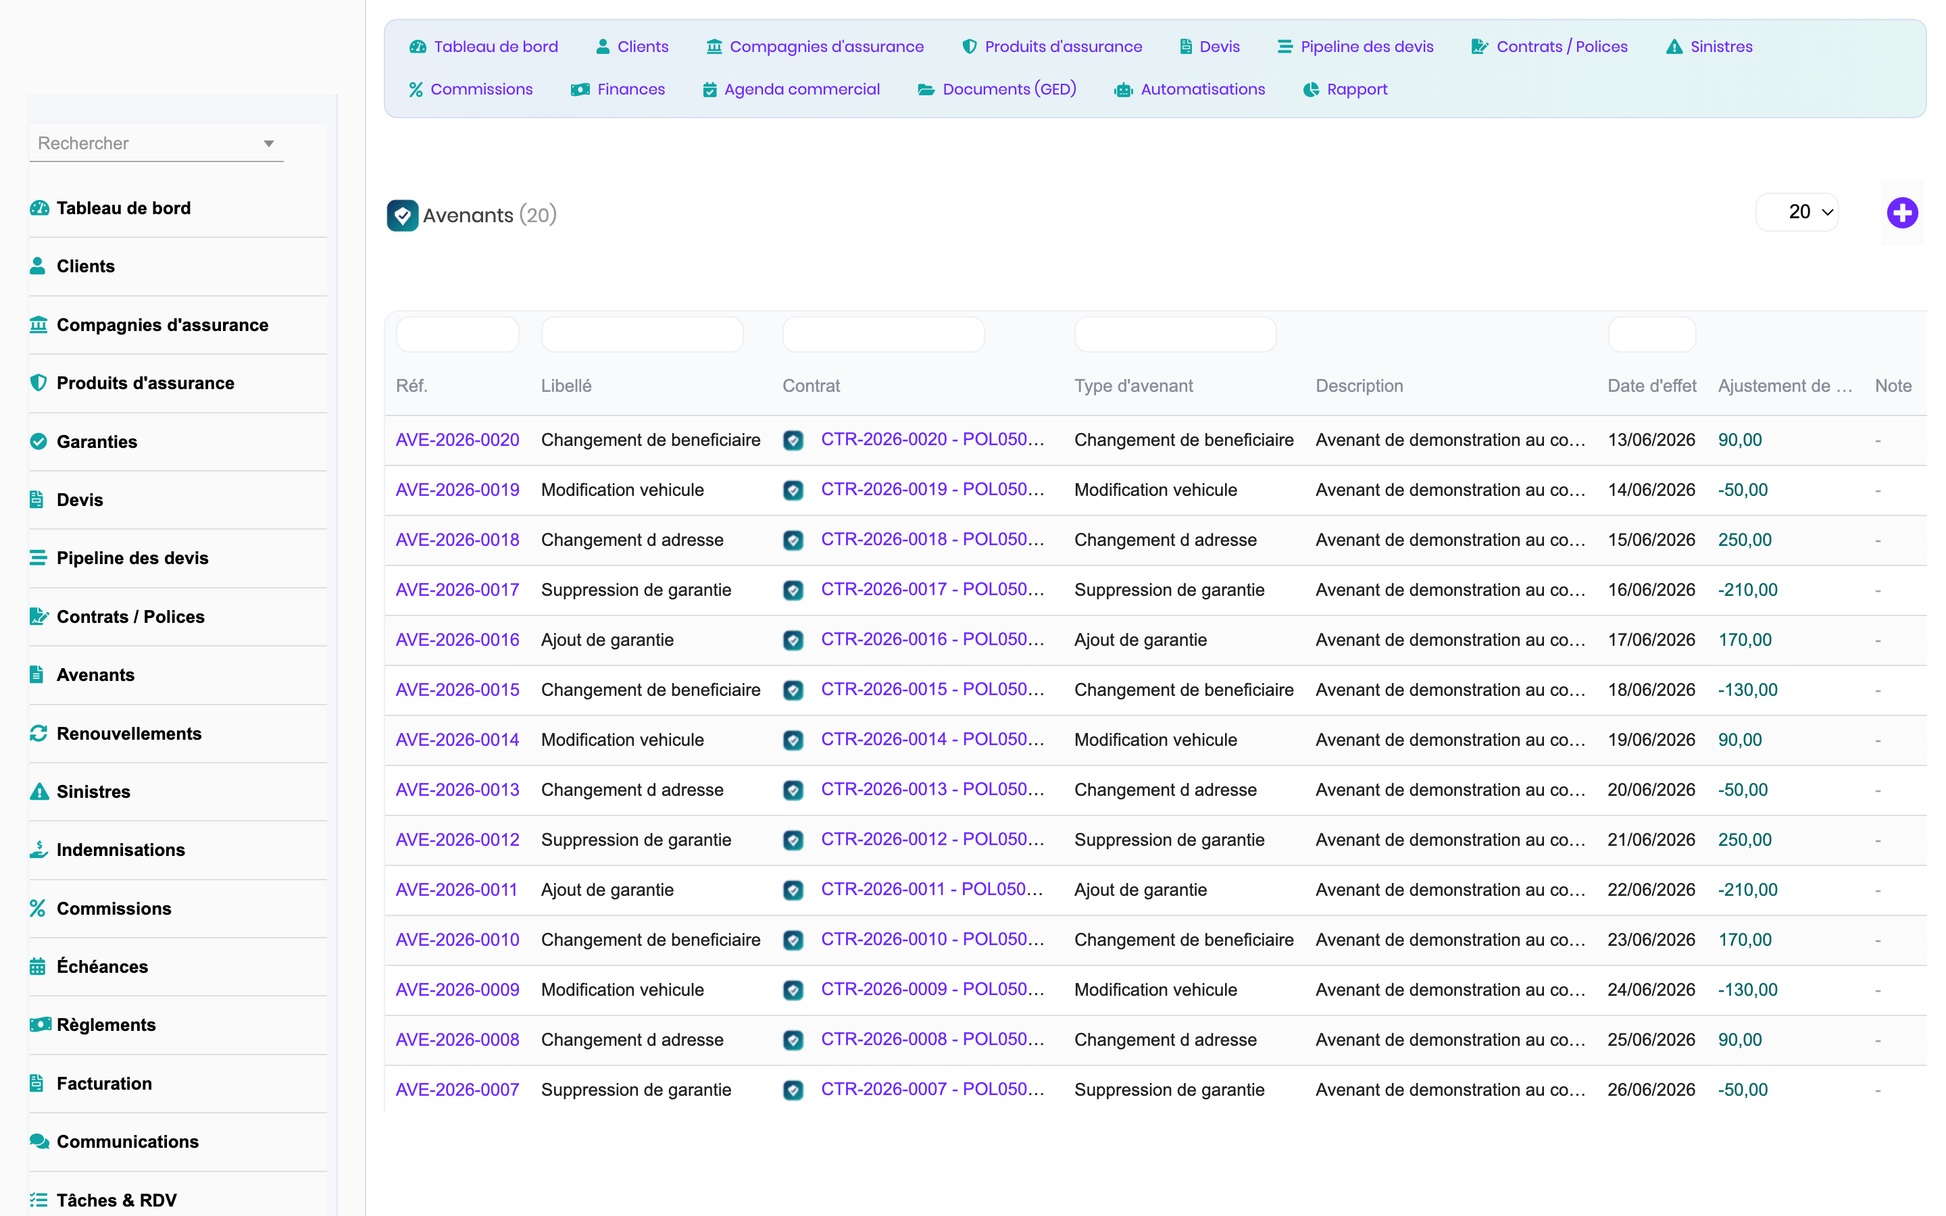Image resolution: width=1946 pixels, height=1216 pixels.
Task: Click the Communications chat bubbles icon in sidebar
Action: (39, 1141)
